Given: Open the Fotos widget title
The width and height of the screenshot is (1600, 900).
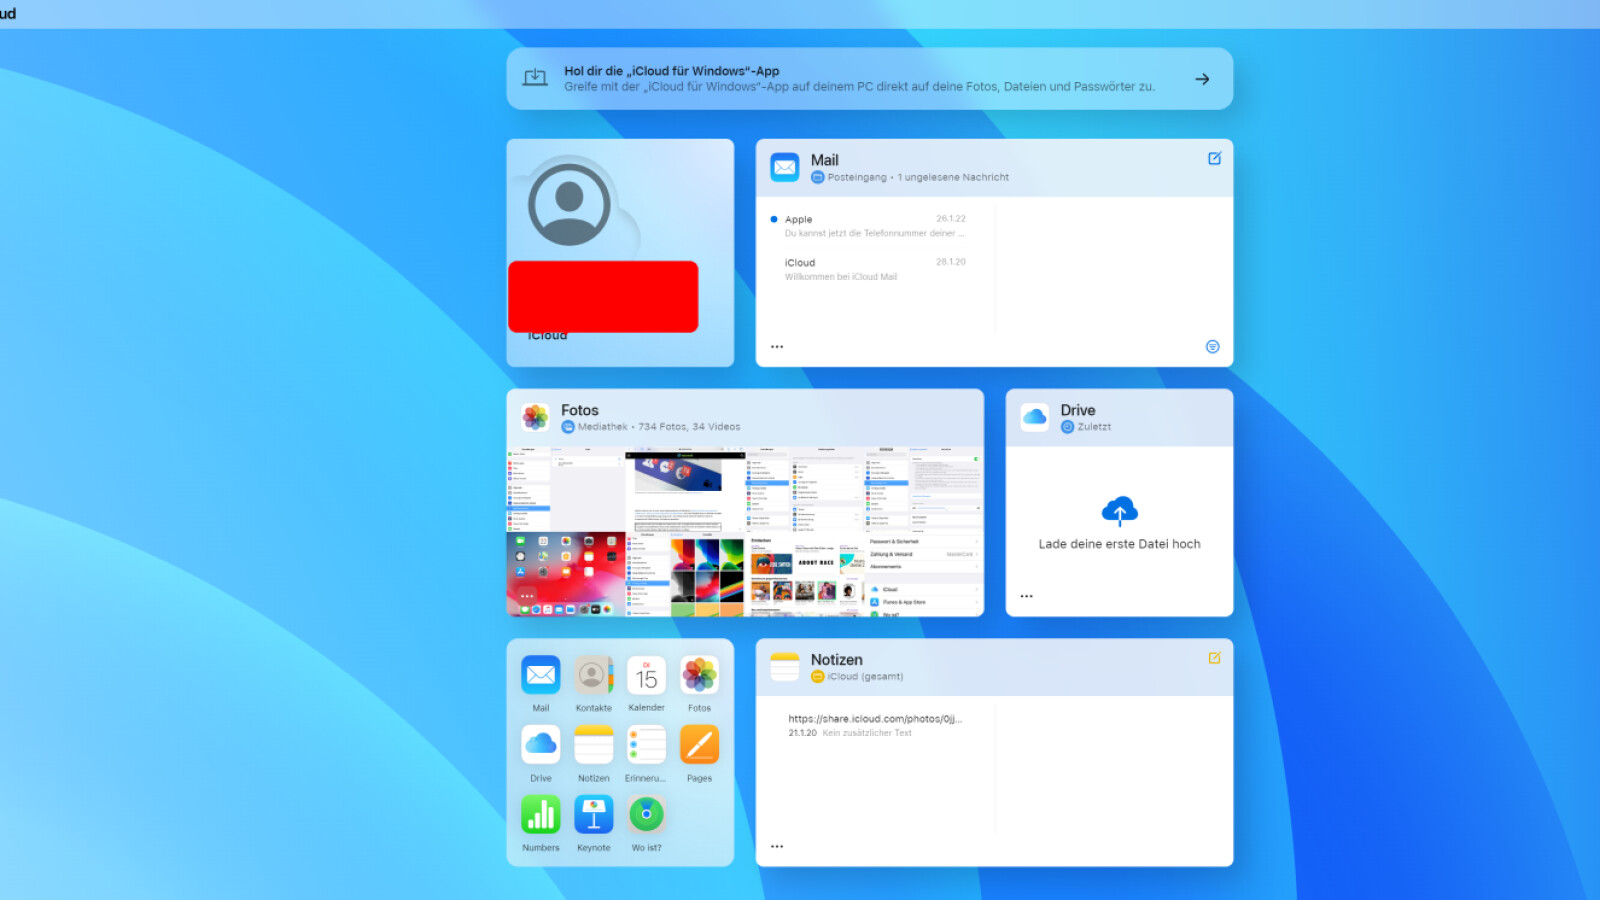Looking at the screenshot, I should tap(580, 410).
